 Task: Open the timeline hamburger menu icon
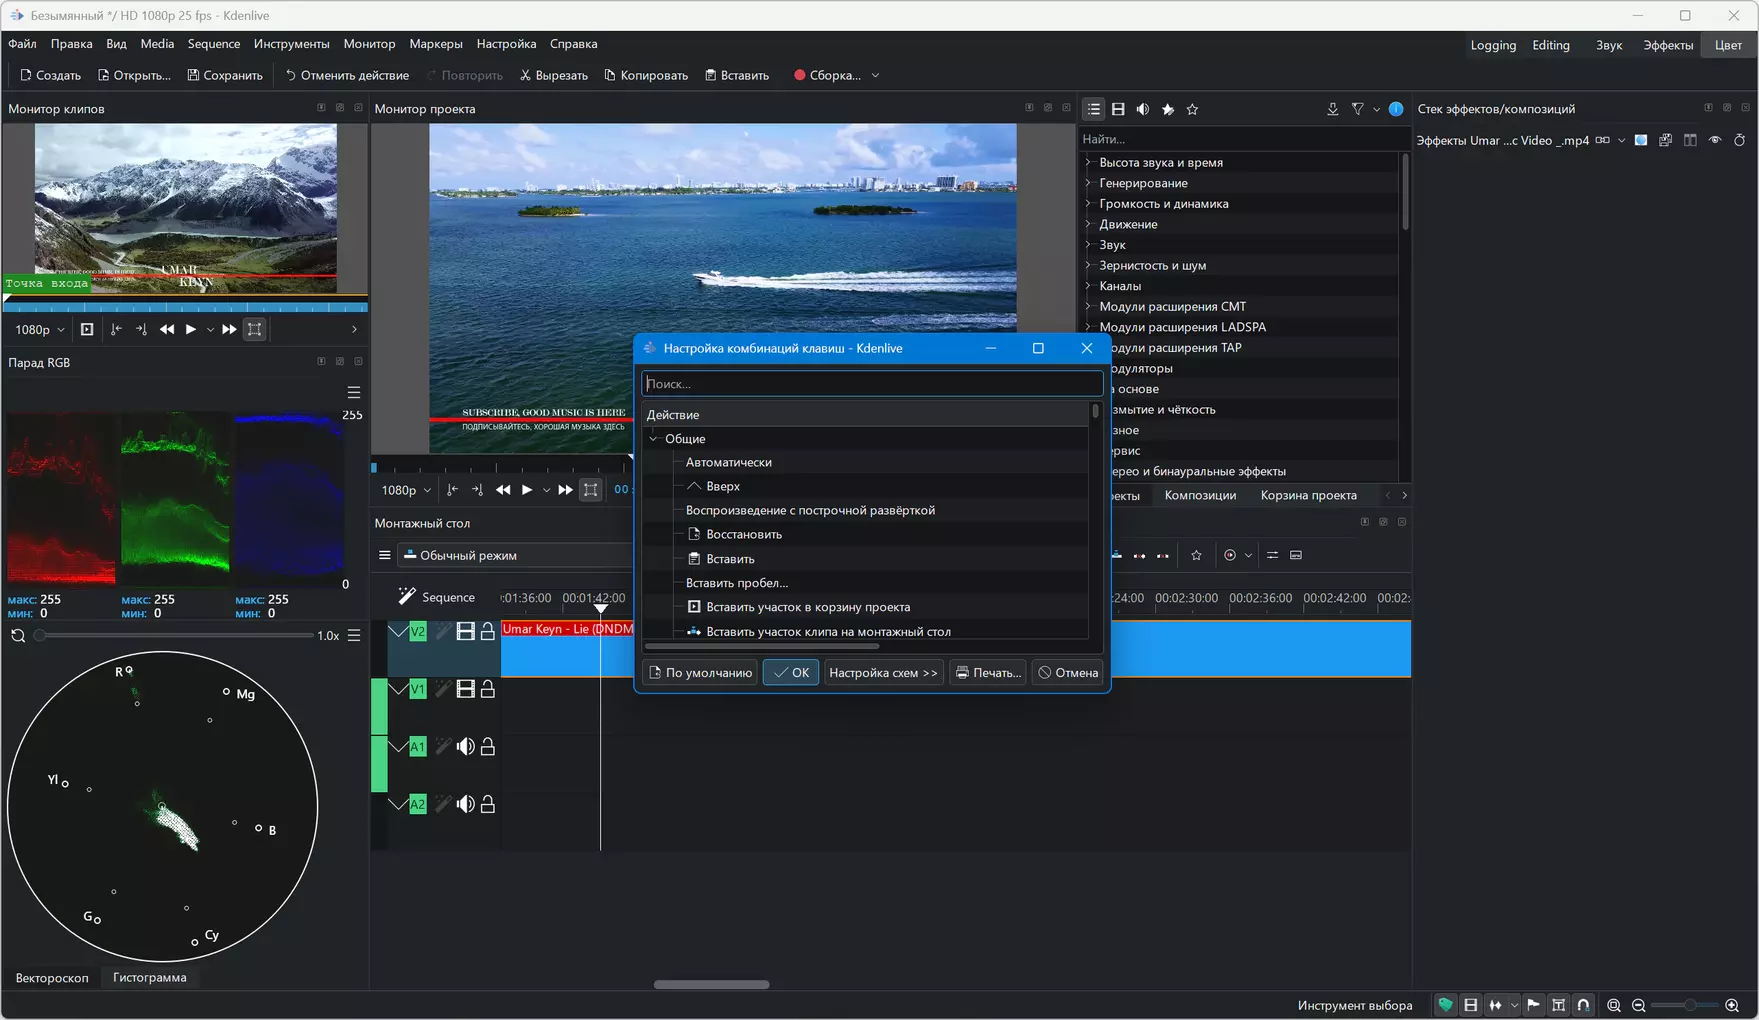385,555
